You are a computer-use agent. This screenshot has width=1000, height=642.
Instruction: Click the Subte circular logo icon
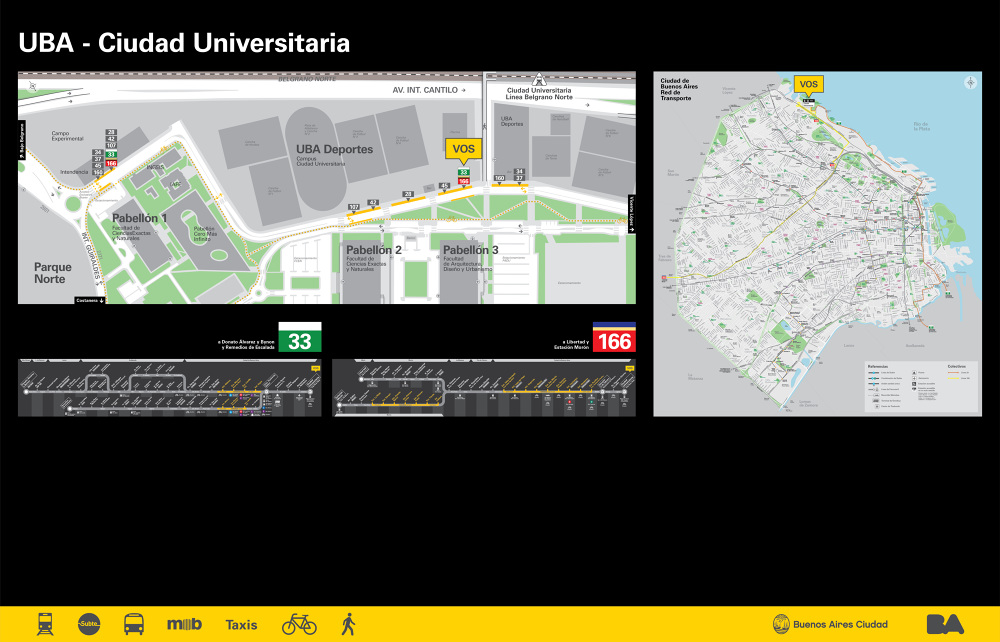pos(87,623)
